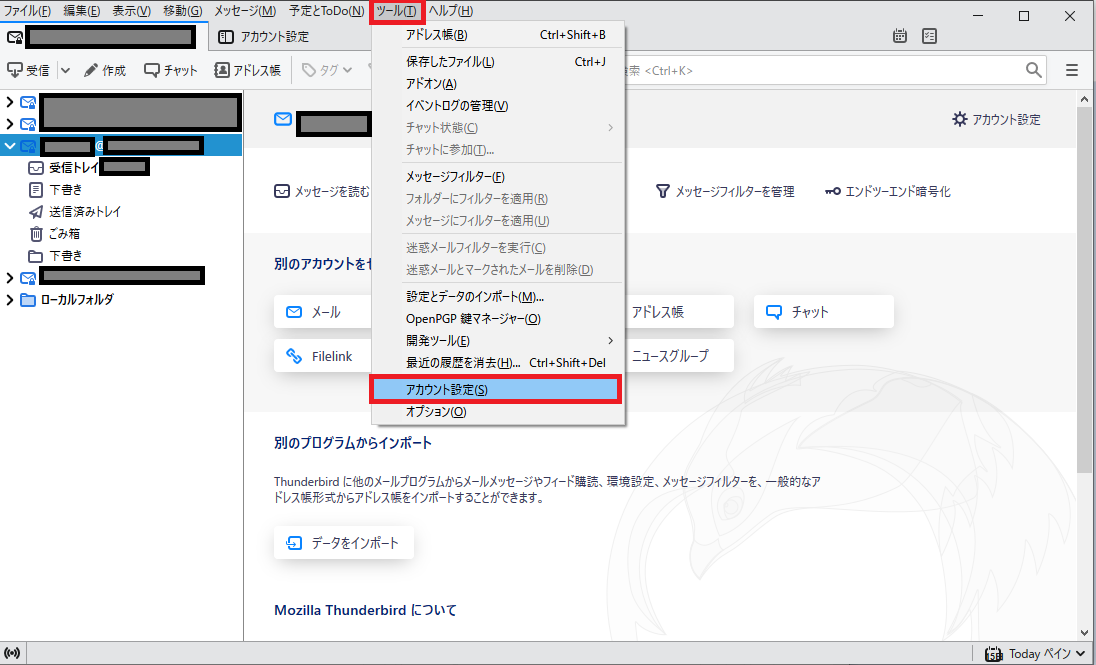
Task: Open 移動 menu
Action: tap(182, 10)
